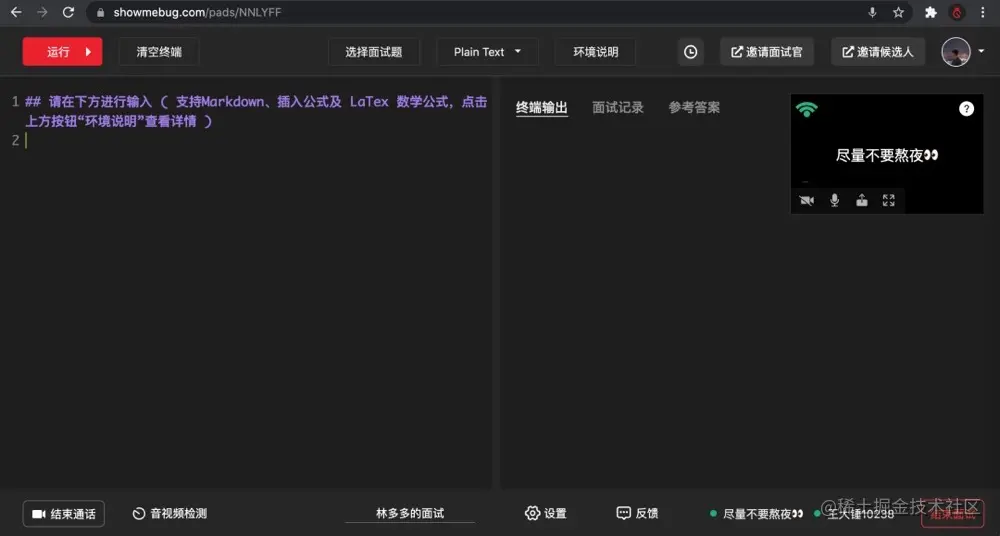View site lock security info
This screenshot has height=536, width=1000.
click(x=100, y=12)
